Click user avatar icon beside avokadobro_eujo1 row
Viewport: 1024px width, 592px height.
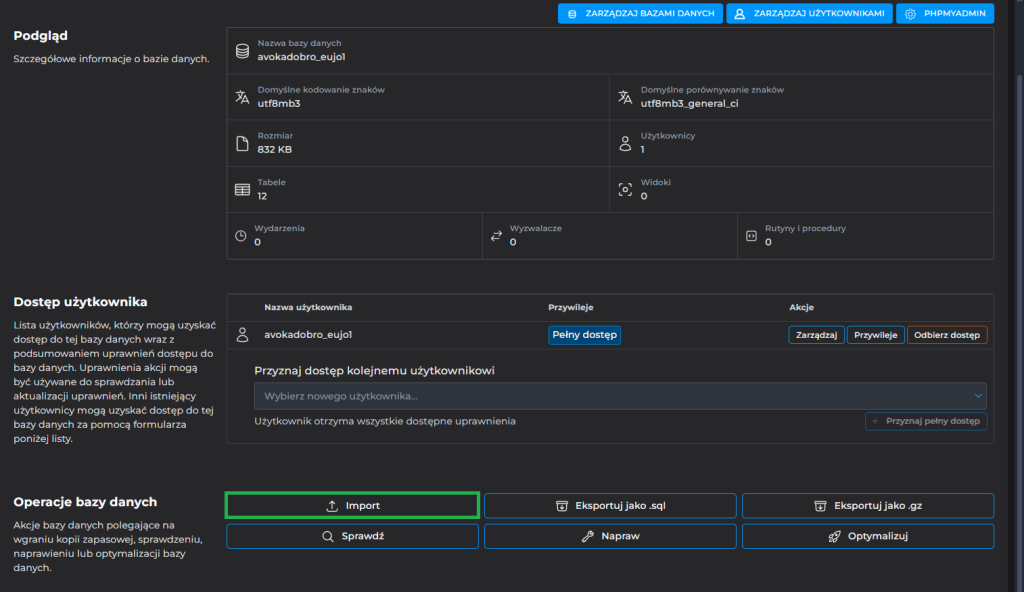241,335
